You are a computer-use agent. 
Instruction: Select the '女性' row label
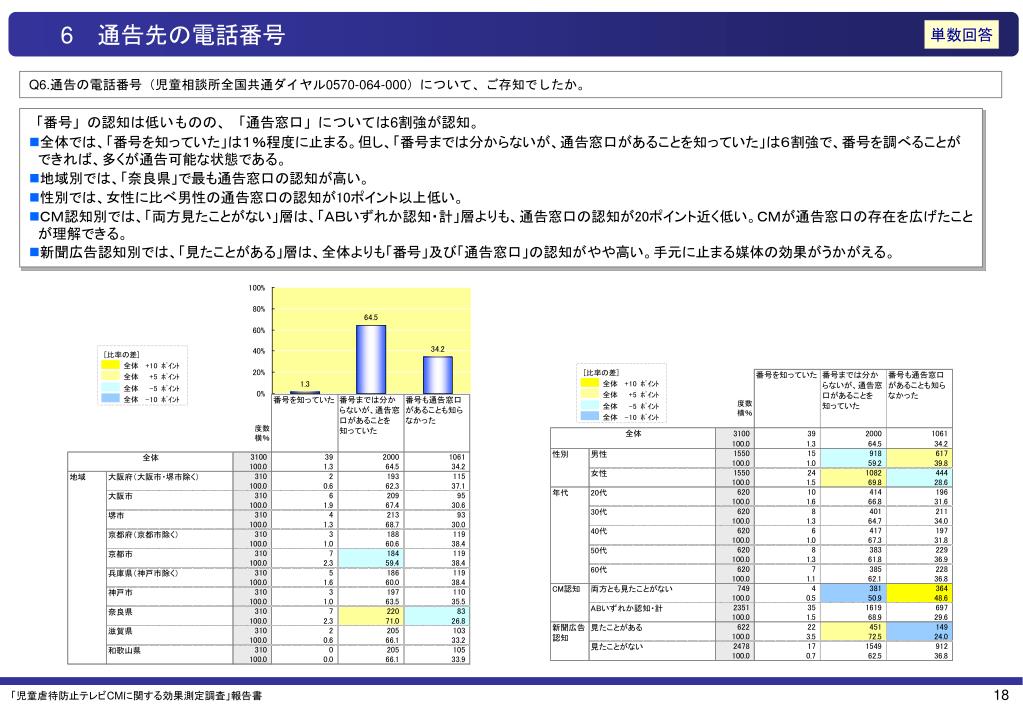598,473
